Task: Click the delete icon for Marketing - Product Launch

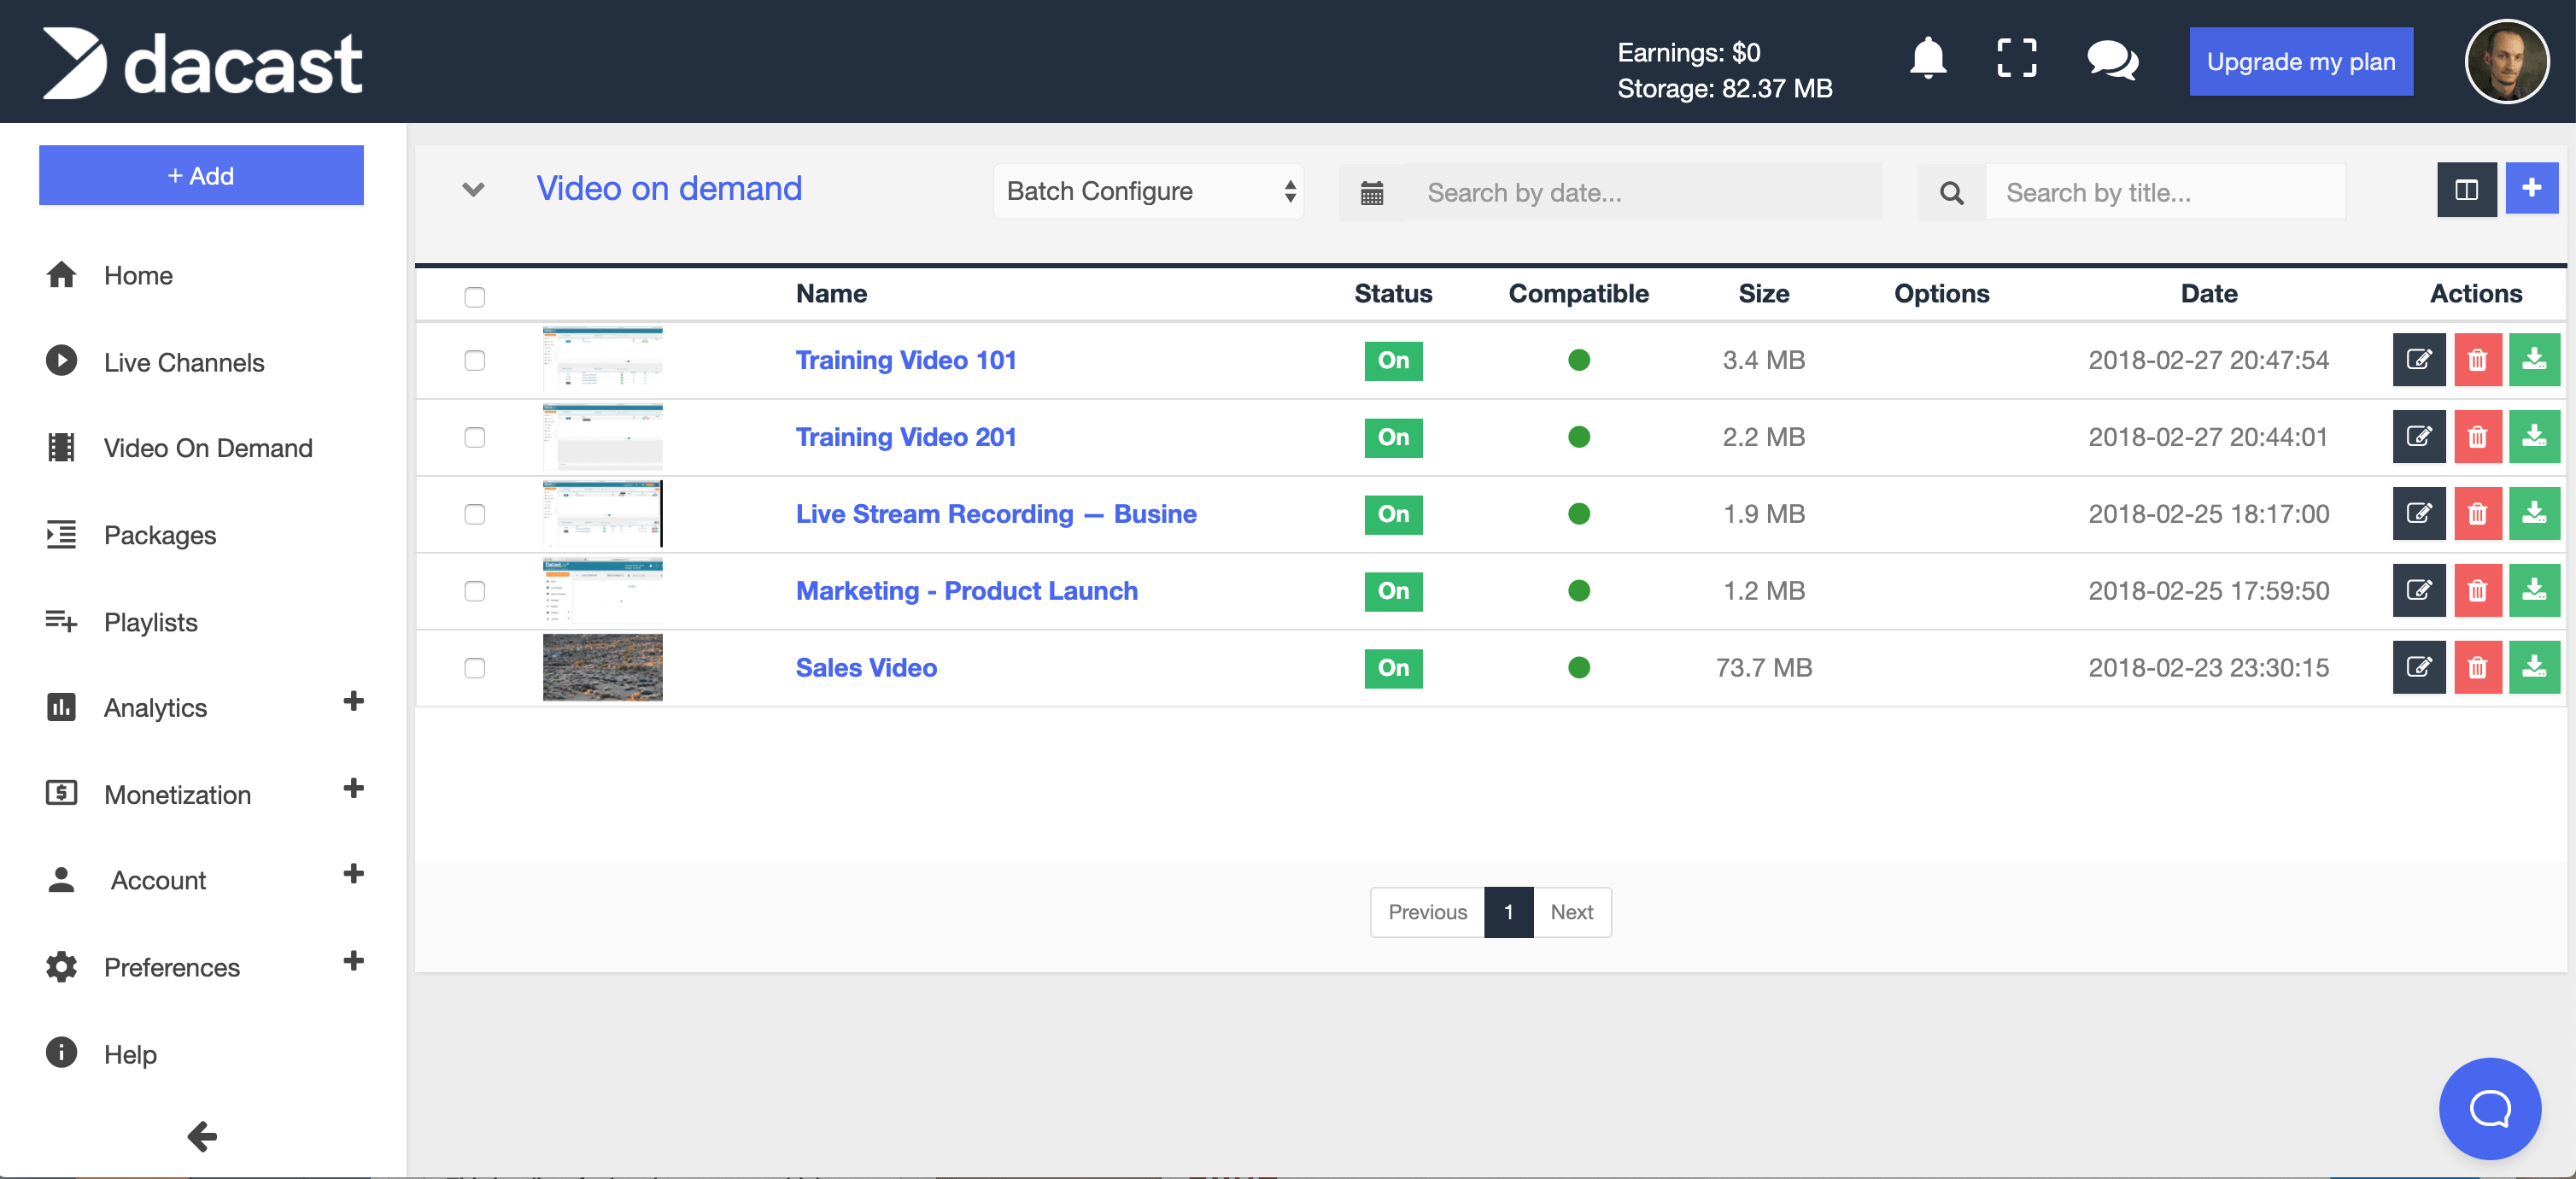Action: coord(2479,589)
